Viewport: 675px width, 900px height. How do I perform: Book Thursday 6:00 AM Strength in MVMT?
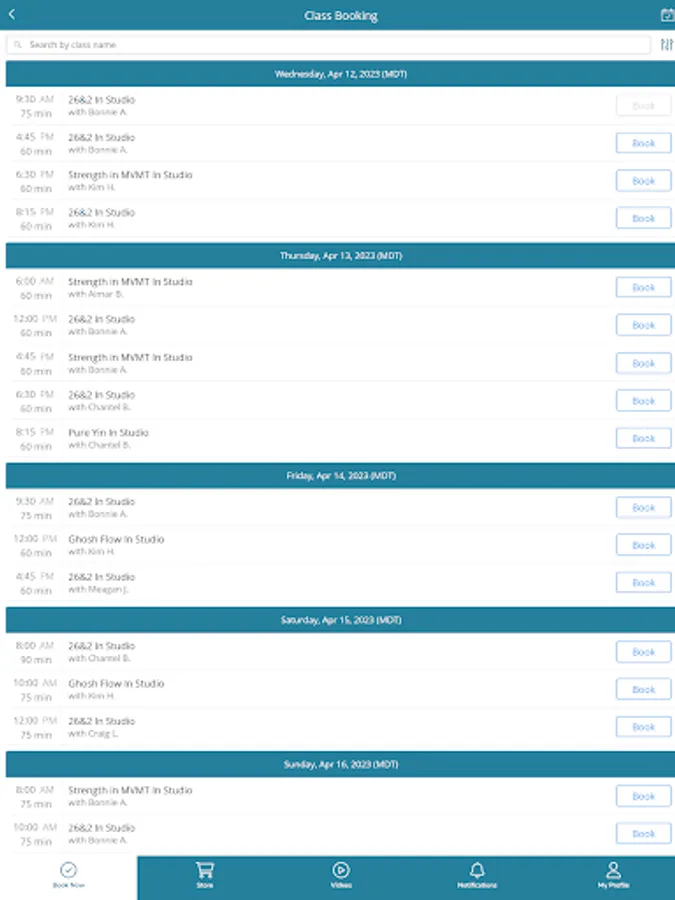(x=643, y=288)
